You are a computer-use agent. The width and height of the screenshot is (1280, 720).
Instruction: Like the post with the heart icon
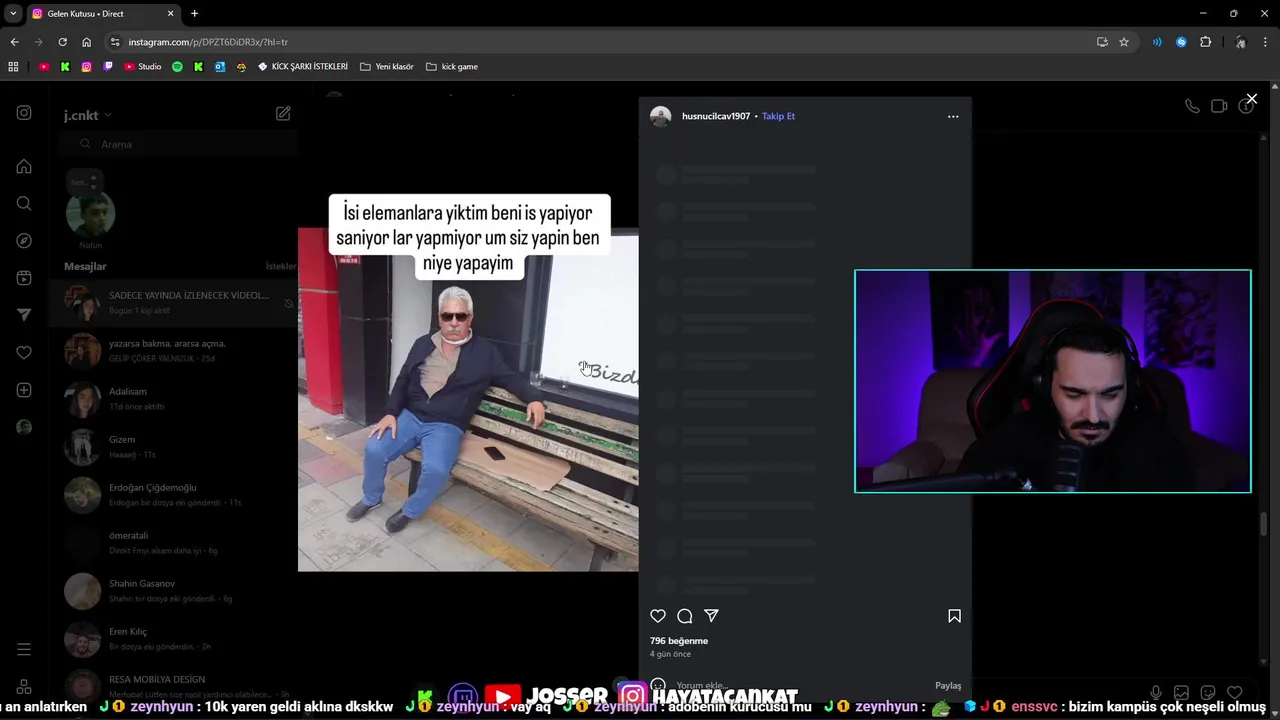[658, 616]
